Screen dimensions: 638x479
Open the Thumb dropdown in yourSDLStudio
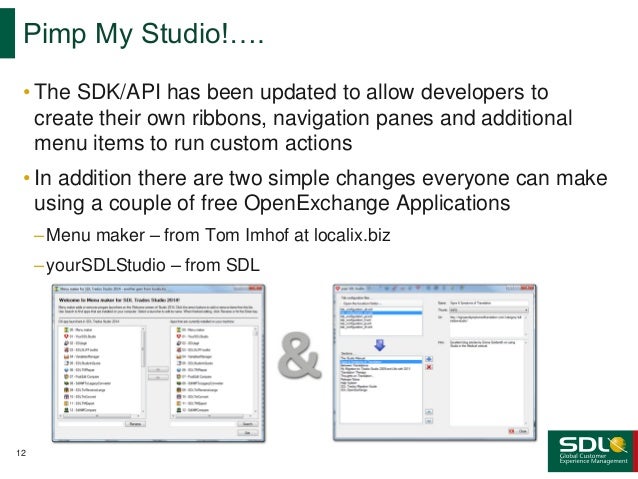click(x=489, y=310)
